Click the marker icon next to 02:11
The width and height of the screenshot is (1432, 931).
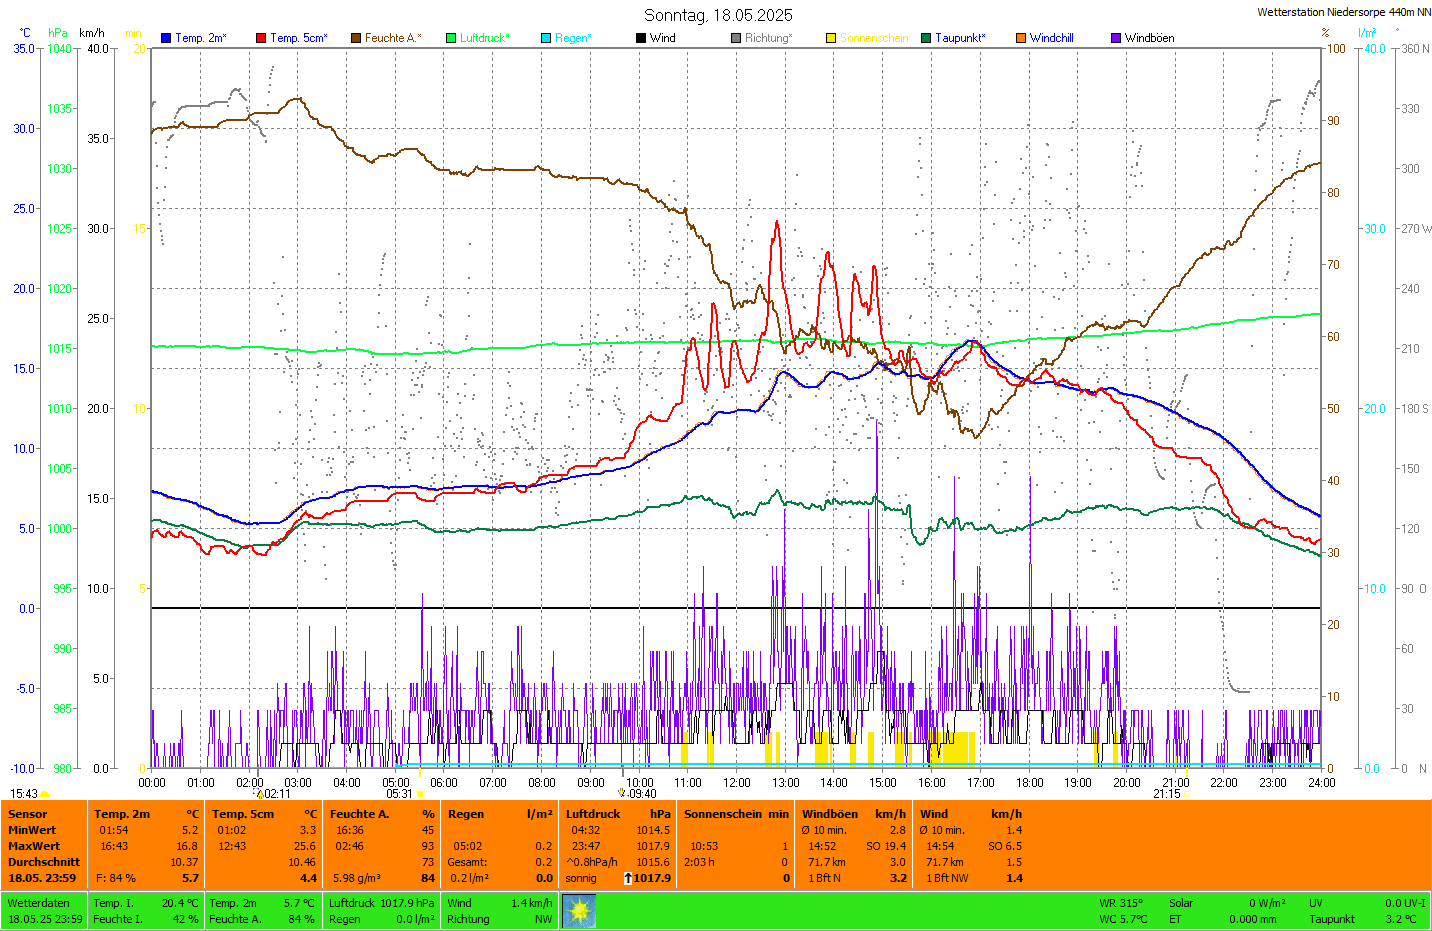[x=260, y=794]
